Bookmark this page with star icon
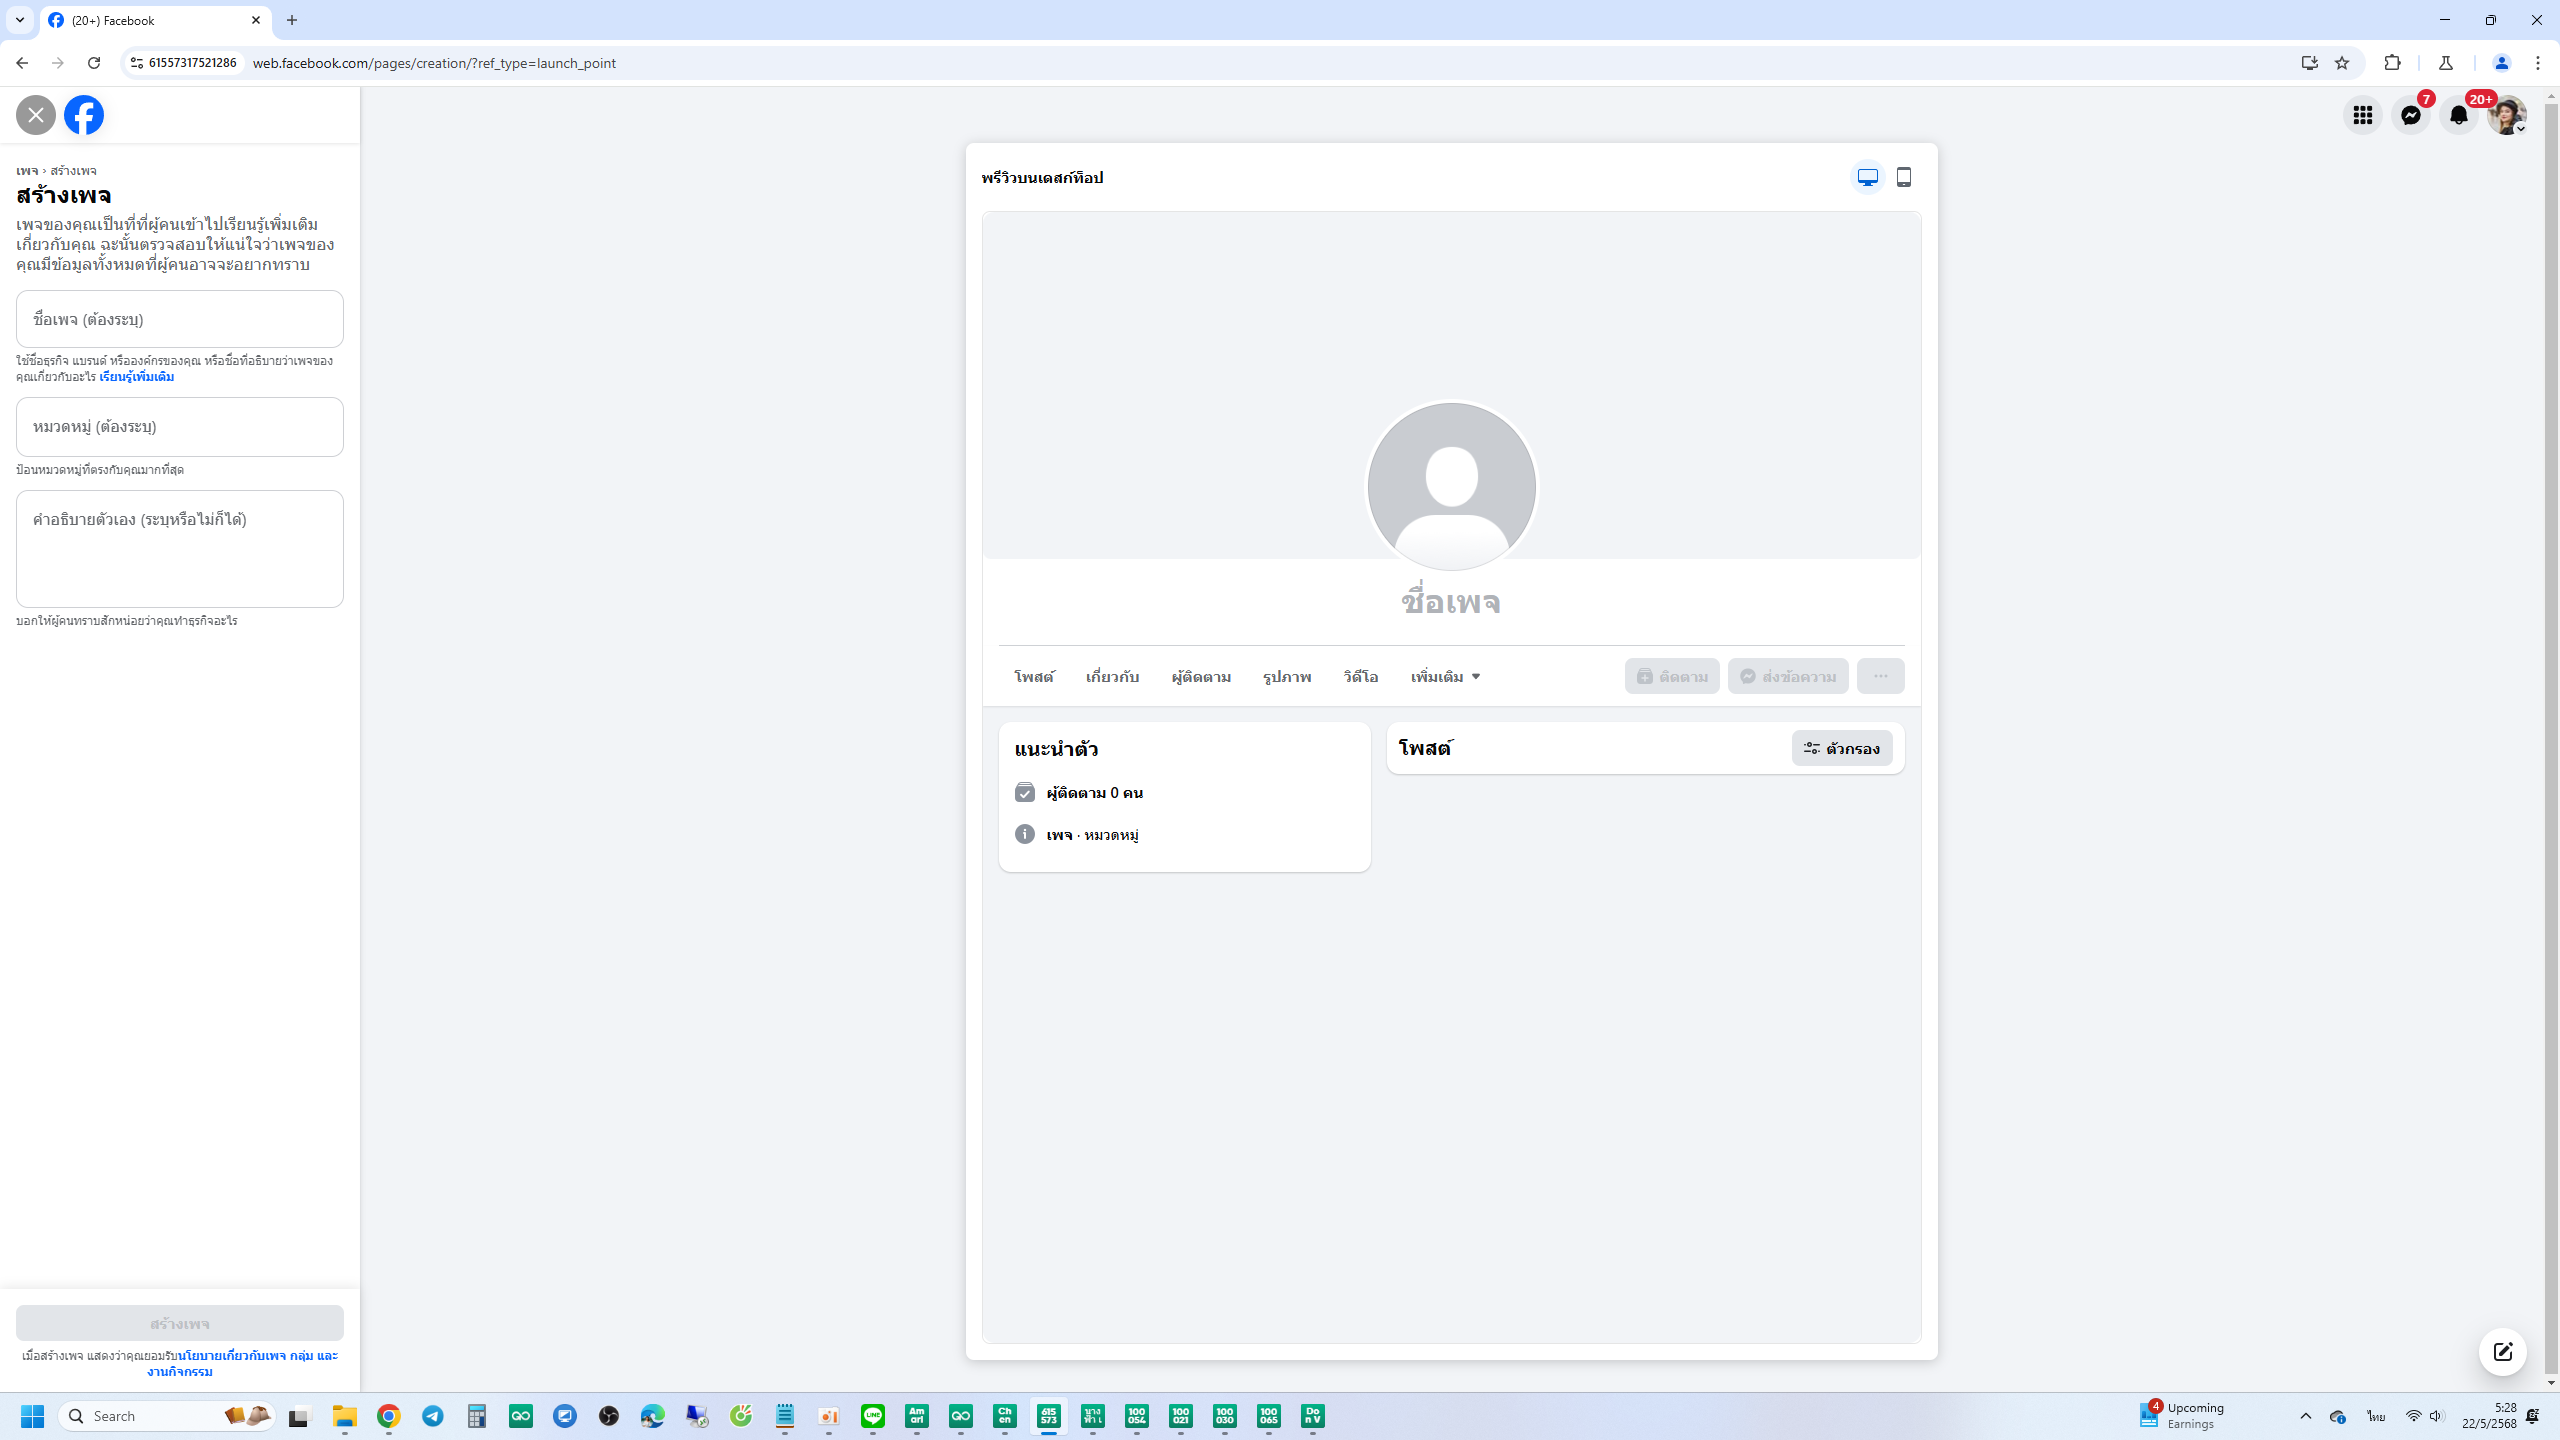Viewport: 2560px width, 1440px height. 2341,63
